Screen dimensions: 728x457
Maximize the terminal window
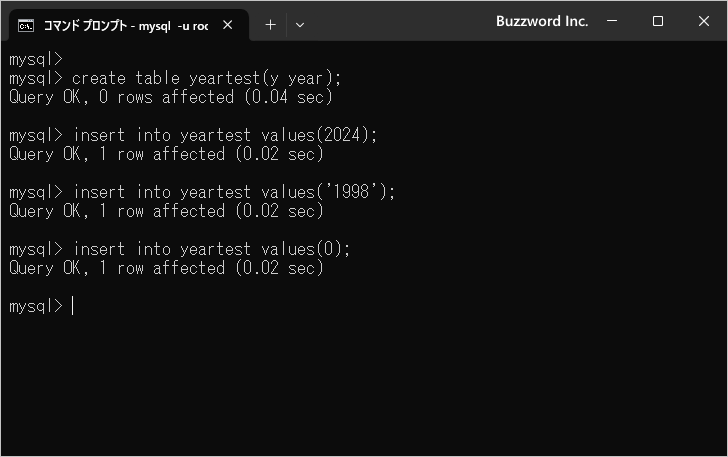pos(658,21)
